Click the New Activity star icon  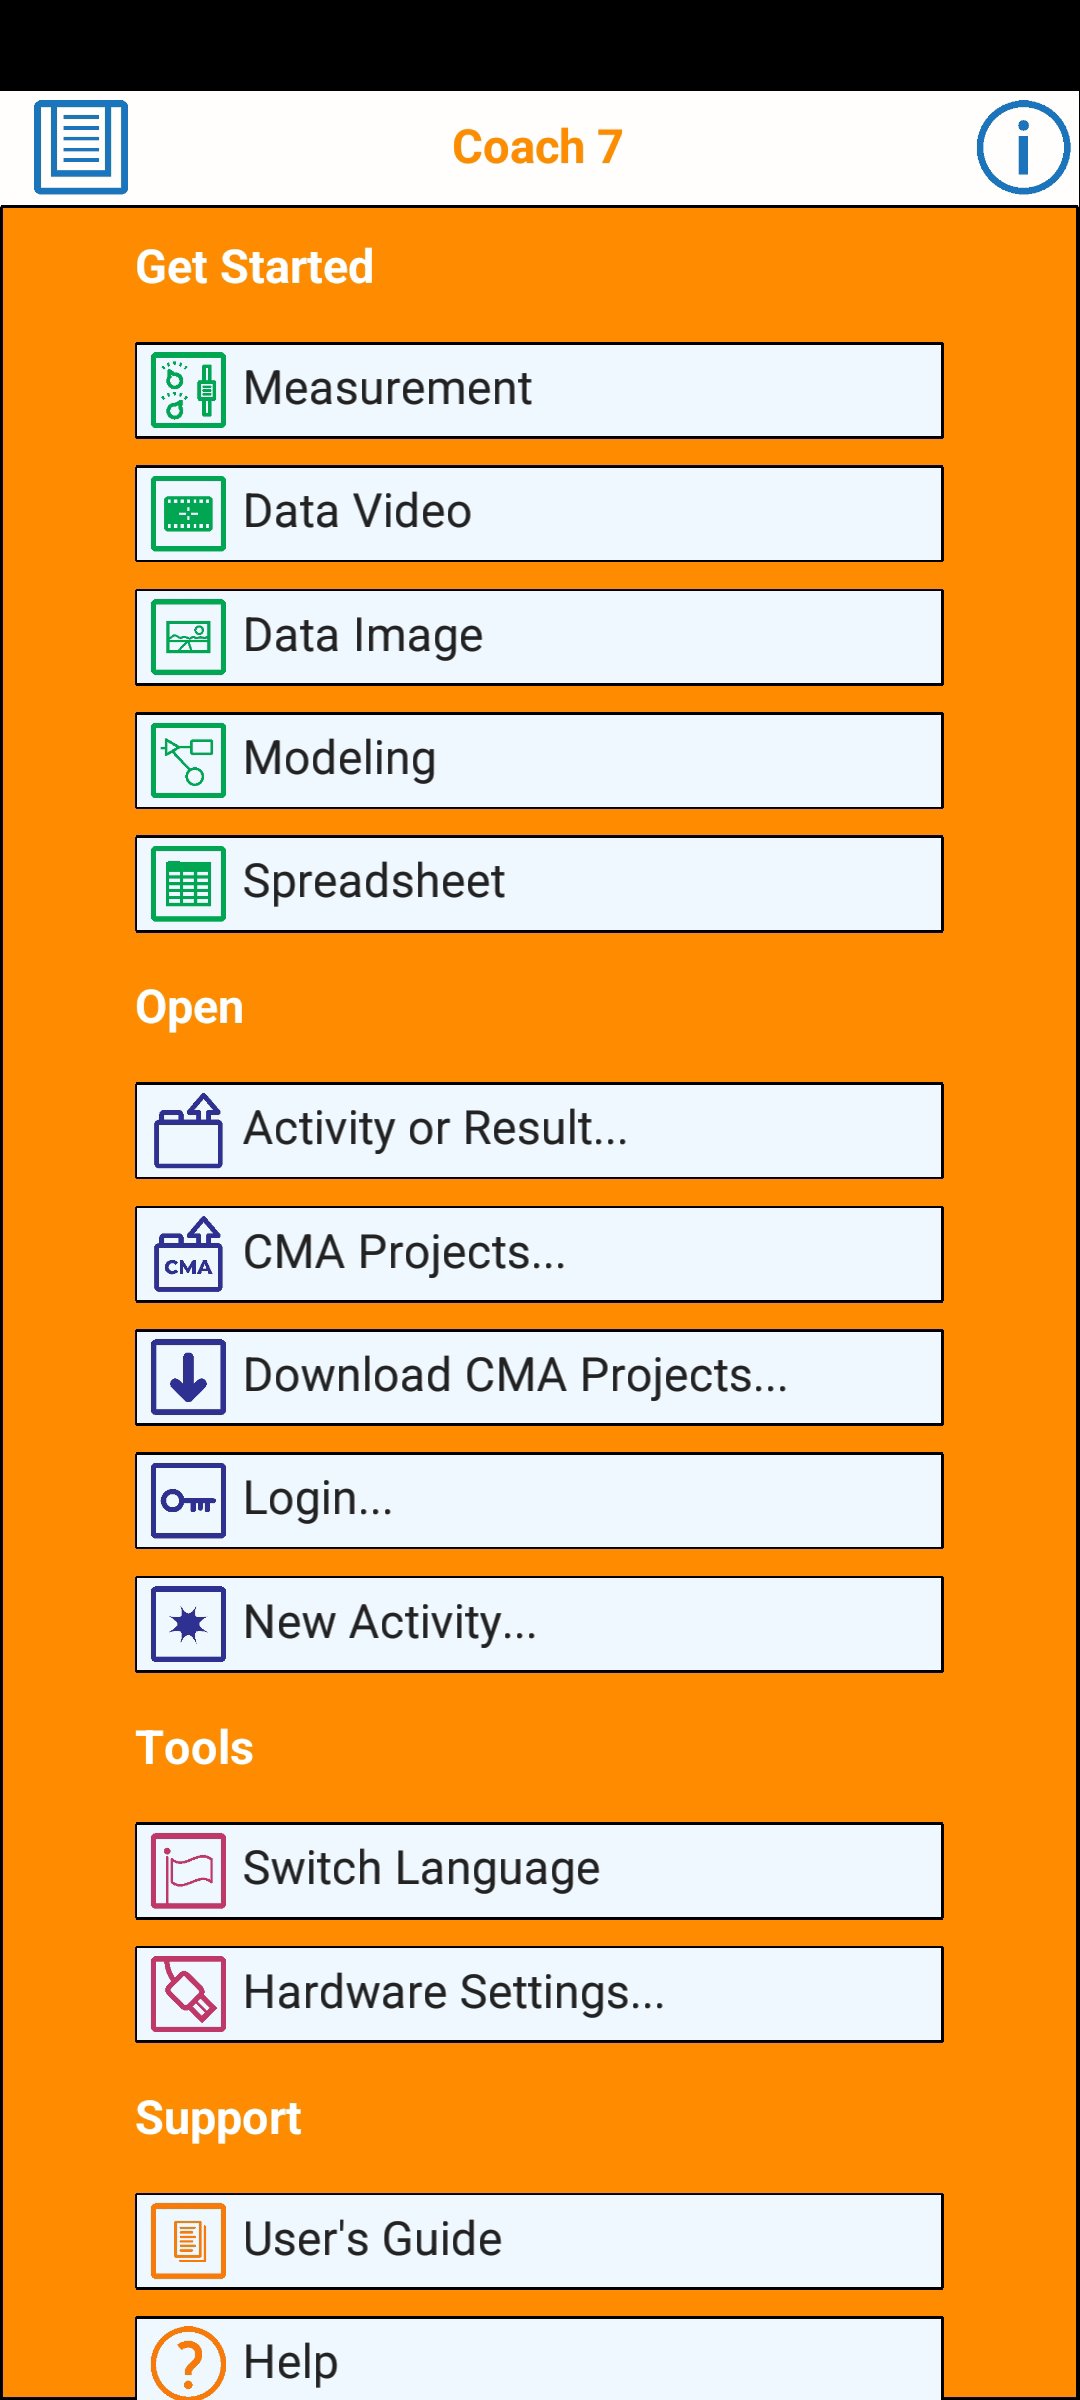pyautogui.click(x=188, y=1624)
